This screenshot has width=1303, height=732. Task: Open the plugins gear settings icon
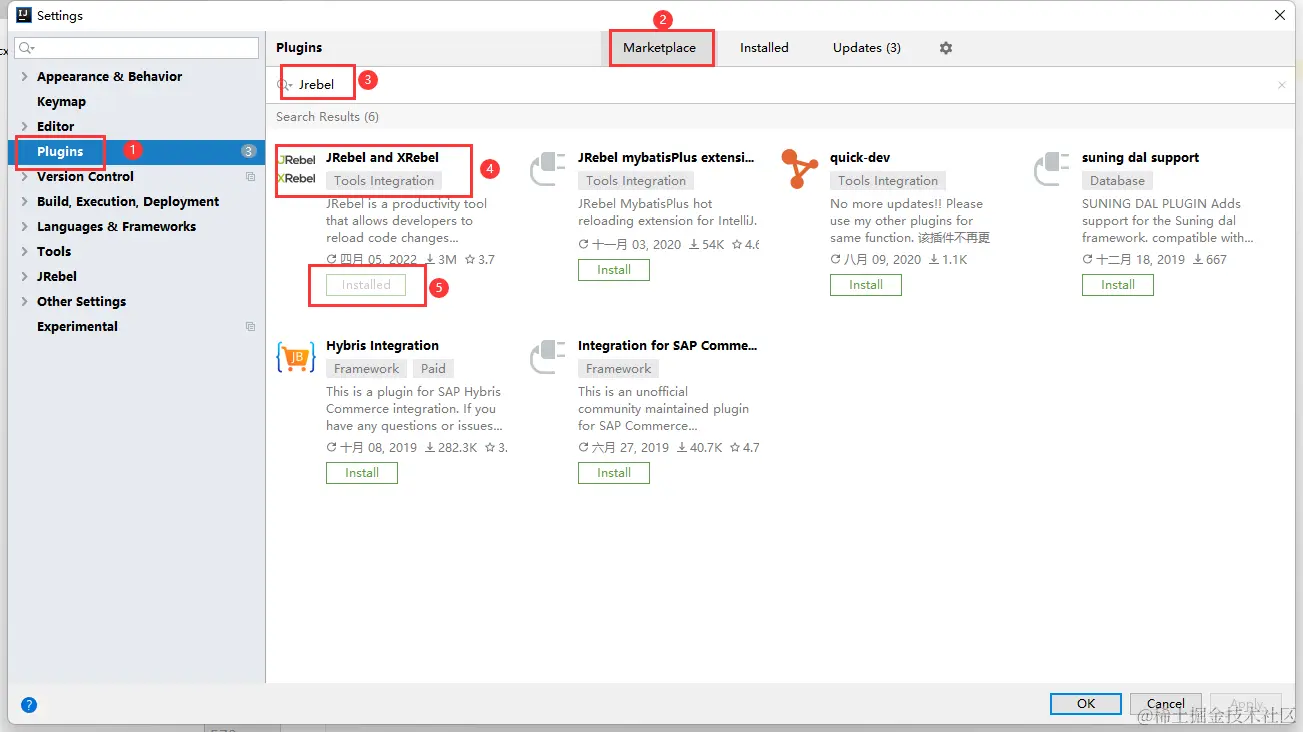[946, 48]
